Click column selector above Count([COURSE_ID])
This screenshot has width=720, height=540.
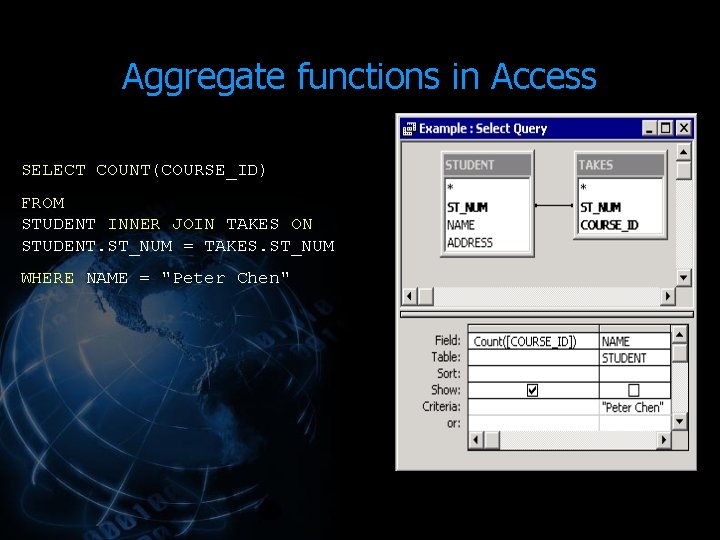click(x=534, y=329)
